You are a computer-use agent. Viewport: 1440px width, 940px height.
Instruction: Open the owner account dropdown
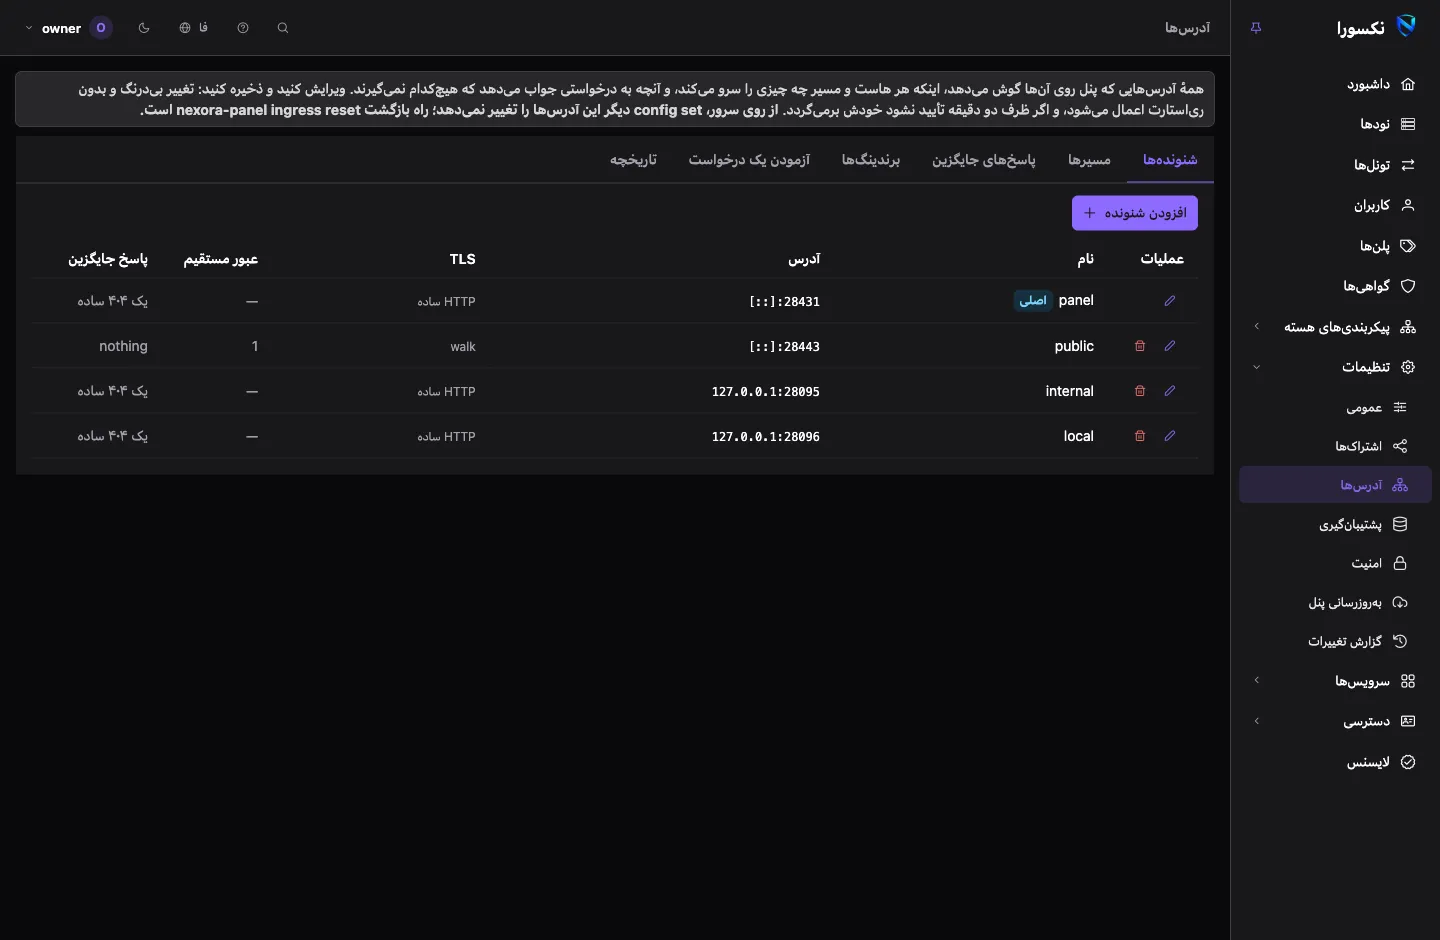point(68,28)
